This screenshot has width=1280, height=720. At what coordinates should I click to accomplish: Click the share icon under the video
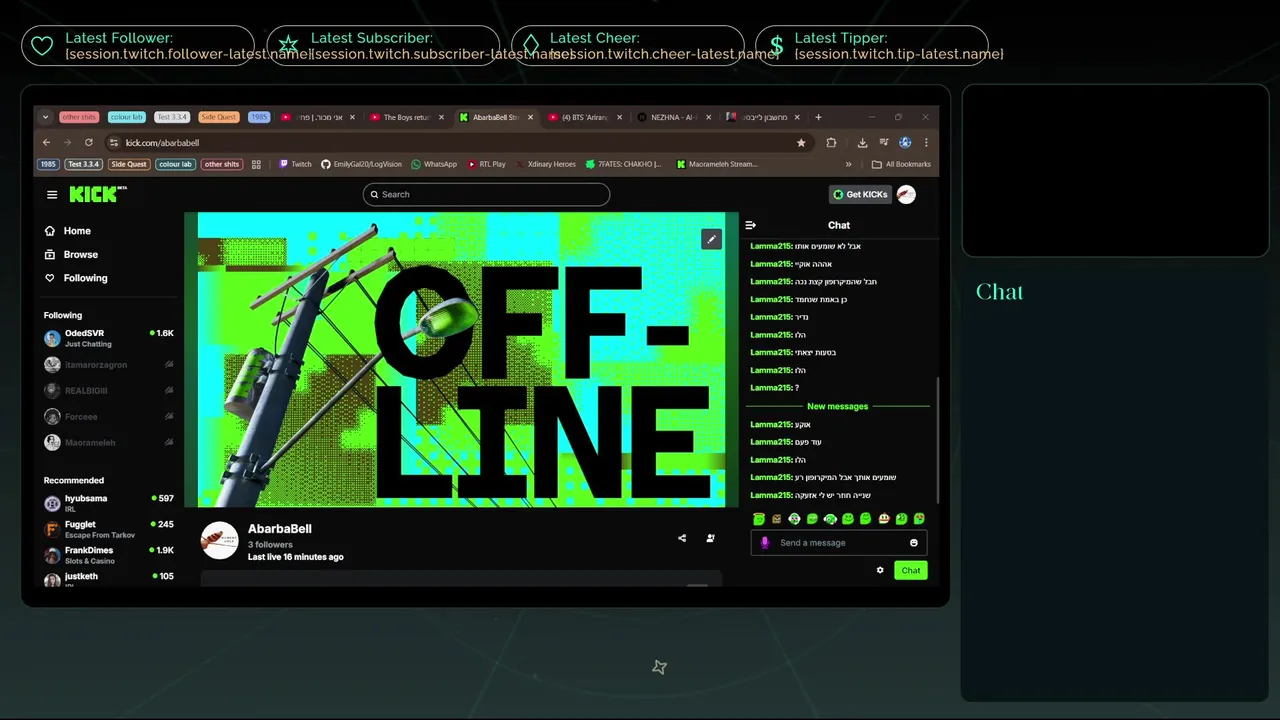click(682, 538)
